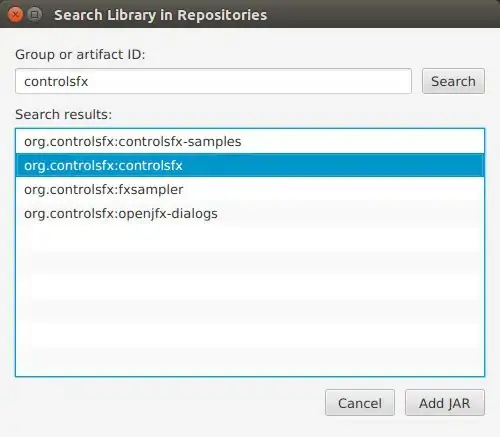The image size is (500, 437).
Task: Click empty area below the results list entries
Action: click(250, 300)
